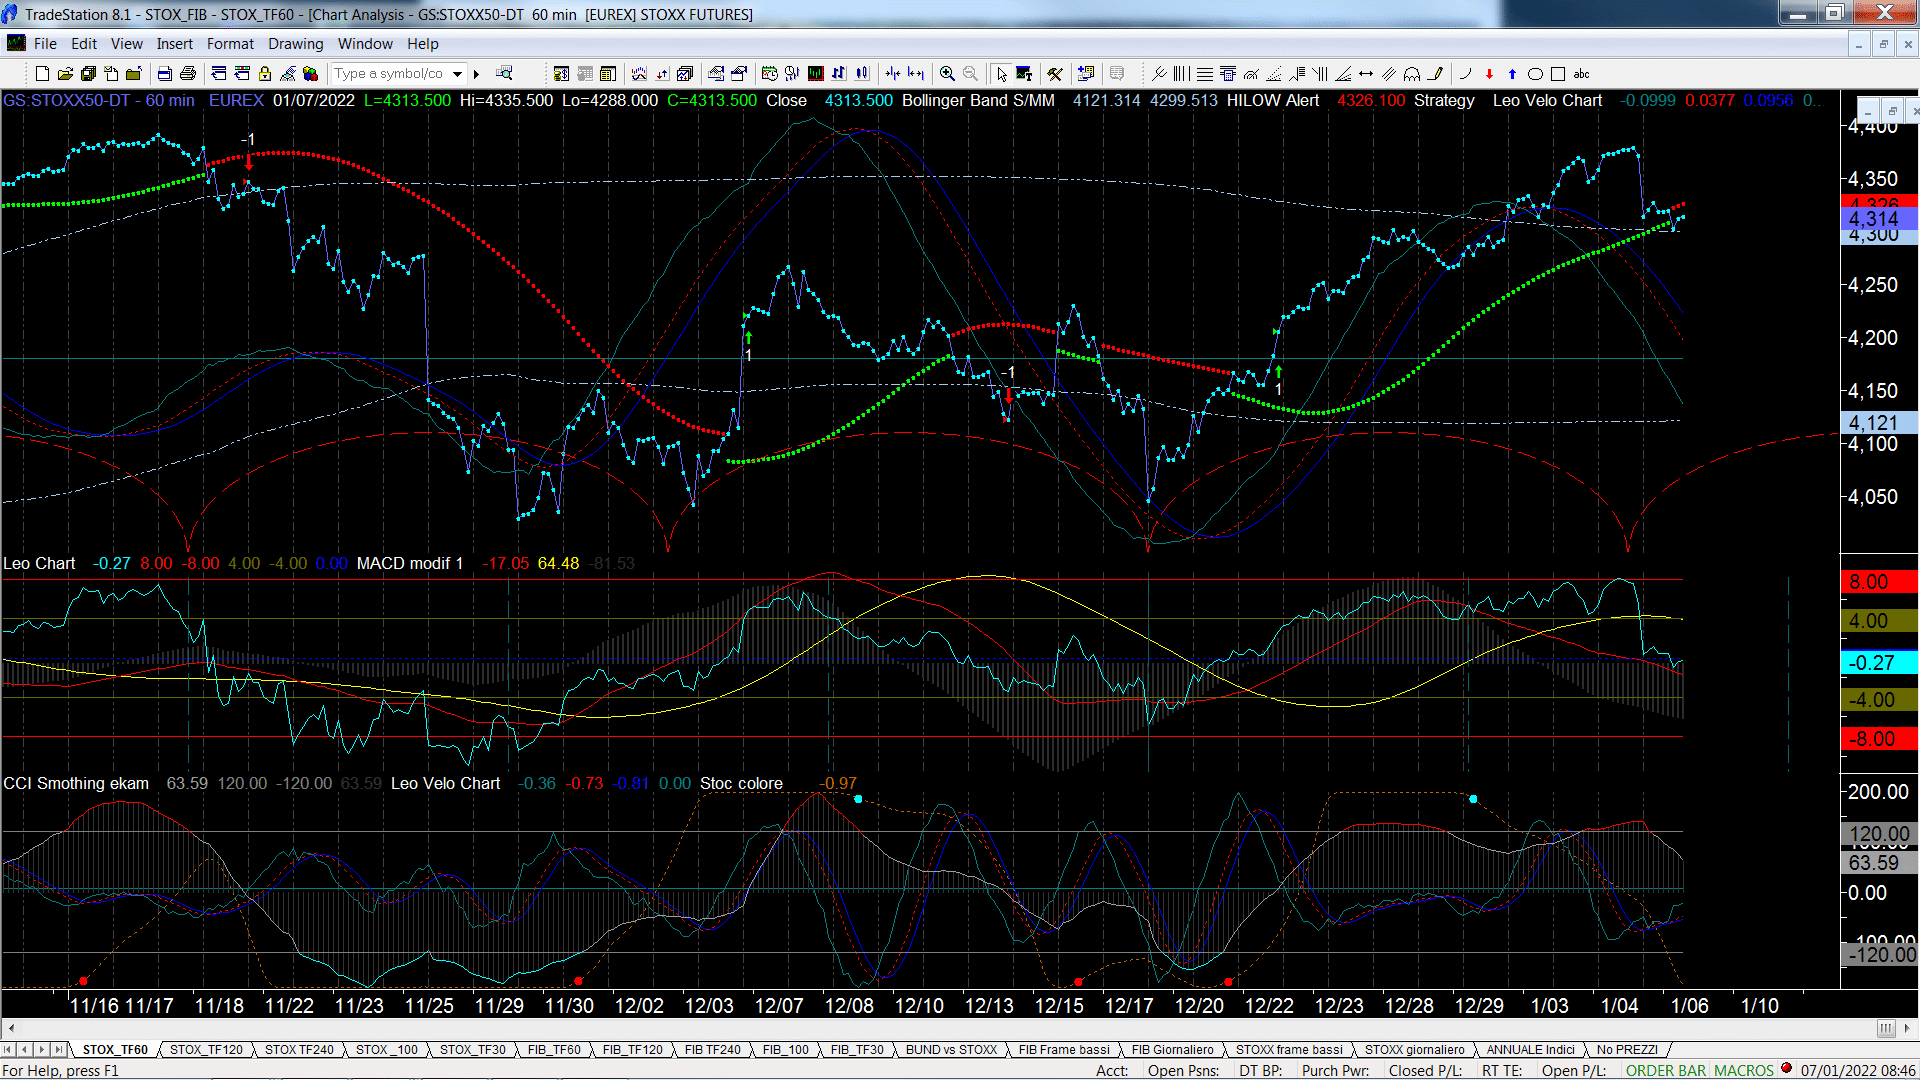Click into the Type a symbol field
Image resolution: width=1920 pixels, height=1080 pixels.
point(390,73)
